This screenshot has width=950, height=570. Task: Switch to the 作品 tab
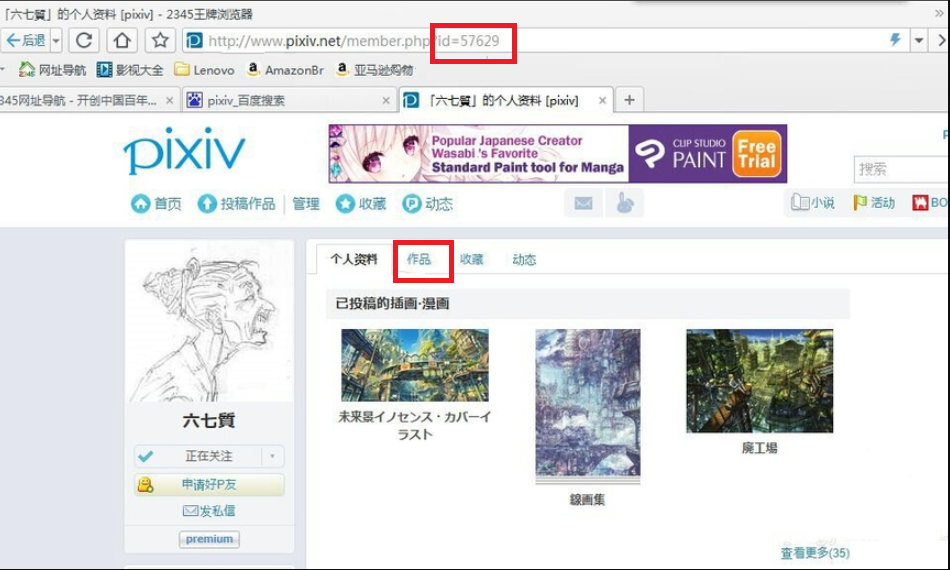pyautogui.click(x=419, y=259)
